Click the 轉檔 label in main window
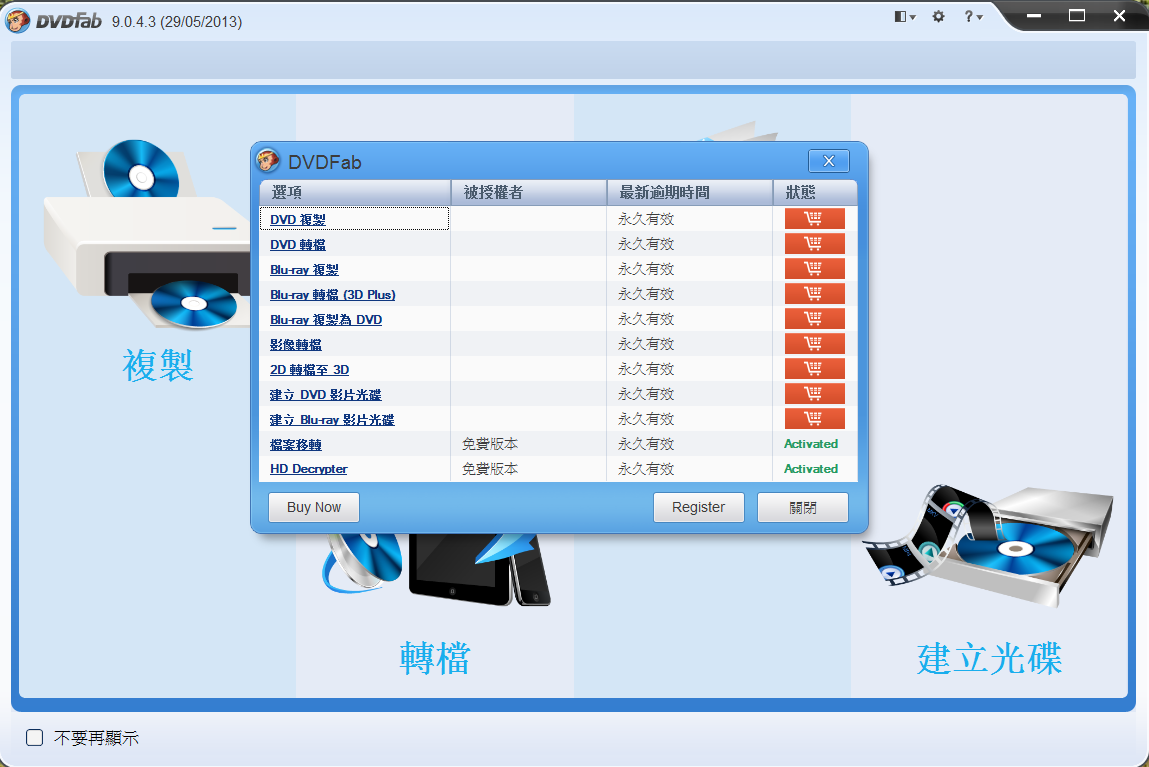Viewport: 1149px width, 767px height. [x=435, y=658]
